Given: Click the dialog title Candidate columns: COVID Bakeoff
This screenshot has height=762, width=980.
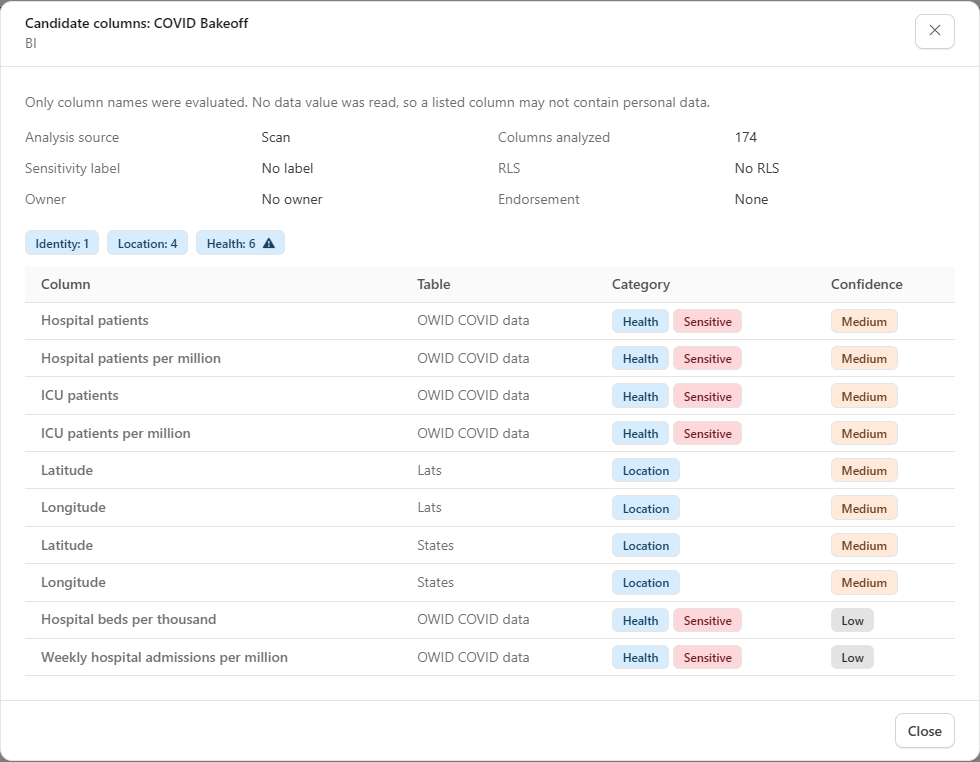Looking at the screenshot, I should click(x=136, y=23).
